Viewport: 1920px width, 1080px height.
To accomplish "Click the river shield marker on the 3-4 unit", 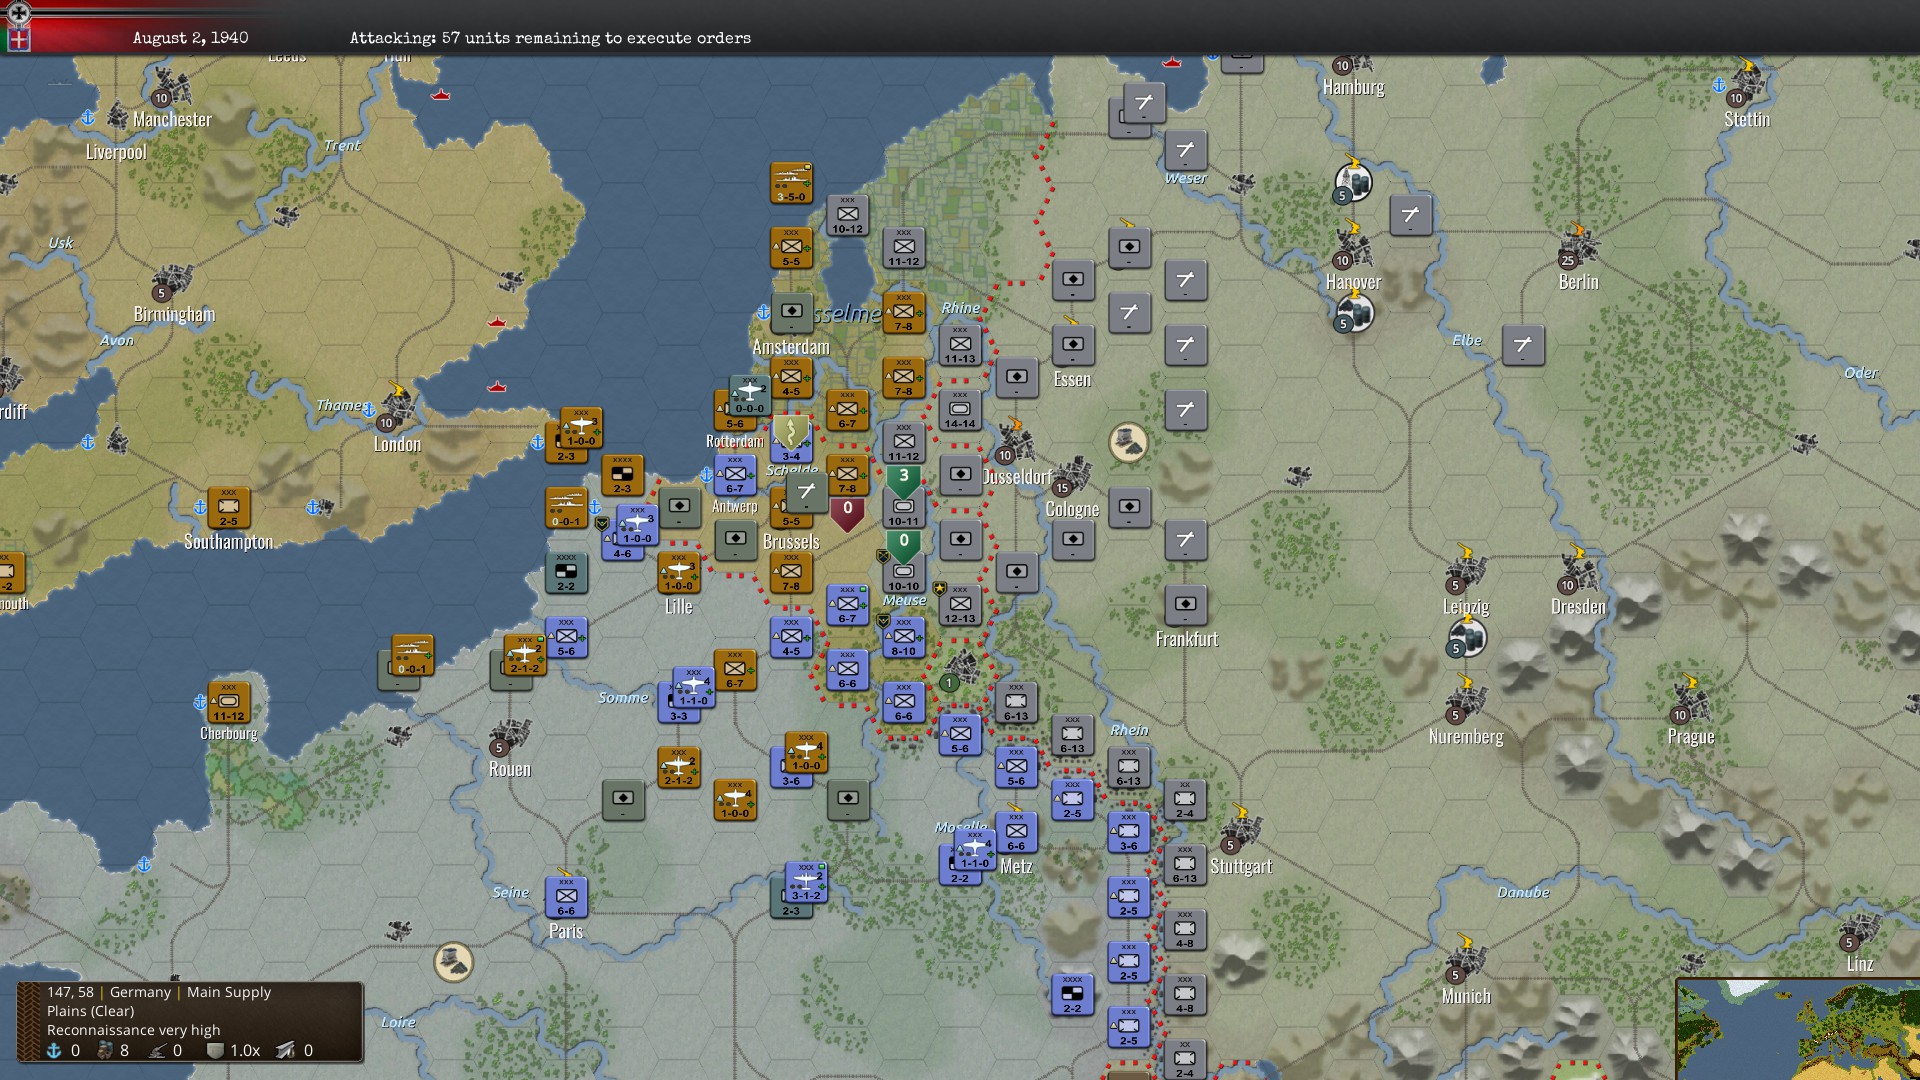I will (x=791, y=432).
